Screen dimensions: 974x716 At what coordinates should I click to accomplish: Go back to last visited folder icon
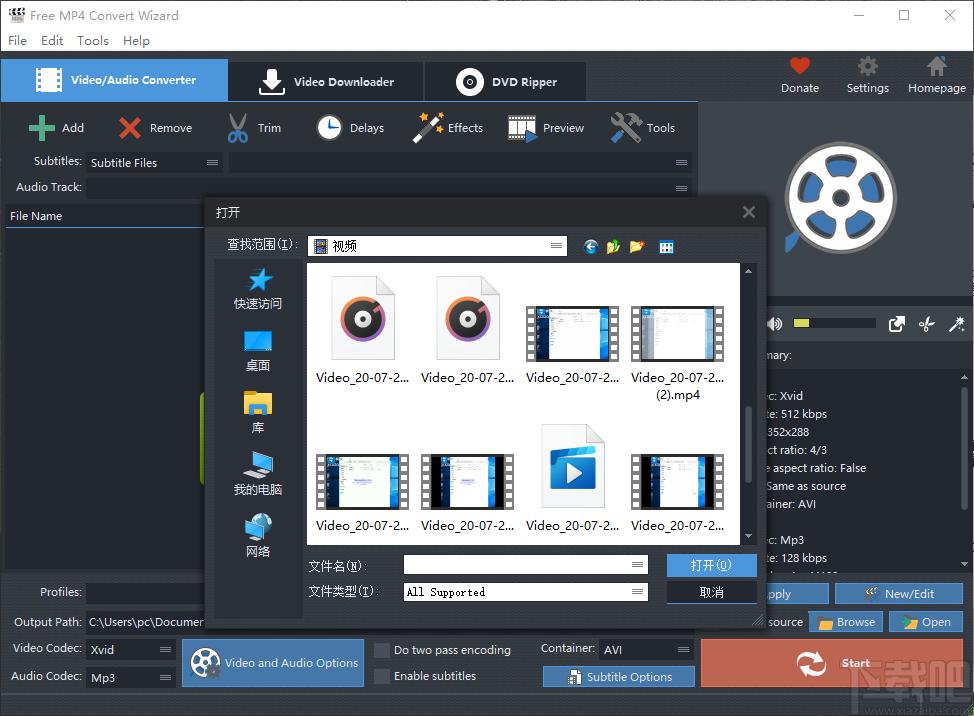tap(591, 247)
